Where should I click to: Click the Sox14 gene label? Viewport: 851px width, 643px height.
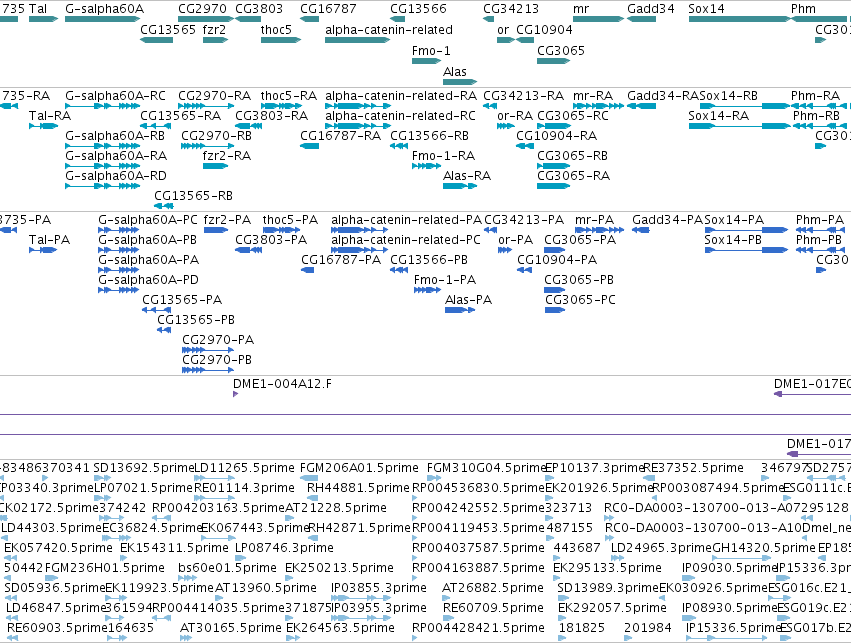coord(706,9)
